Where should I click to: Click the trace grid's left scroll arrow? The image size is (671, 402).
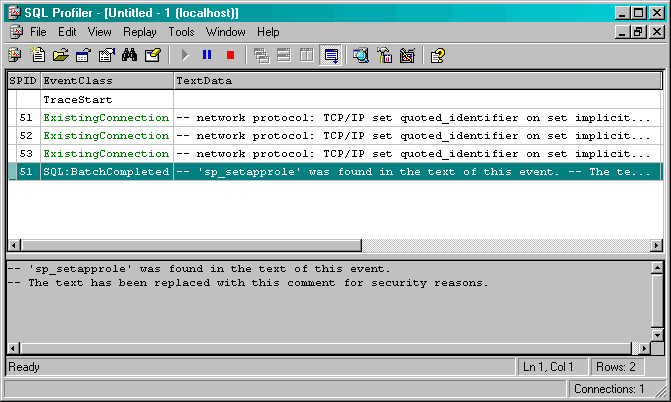[x=14, y=245]
